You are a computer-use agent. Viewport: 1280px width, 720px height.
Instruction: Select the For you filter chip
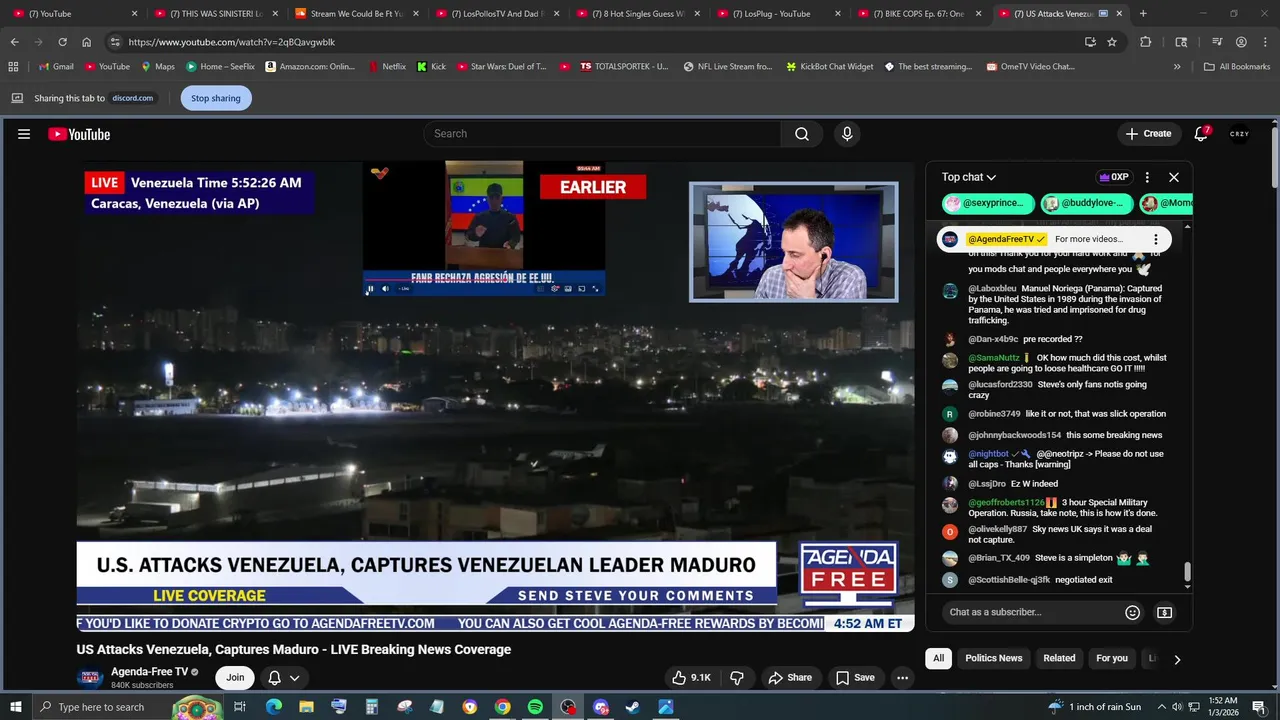click(1112, 658)
